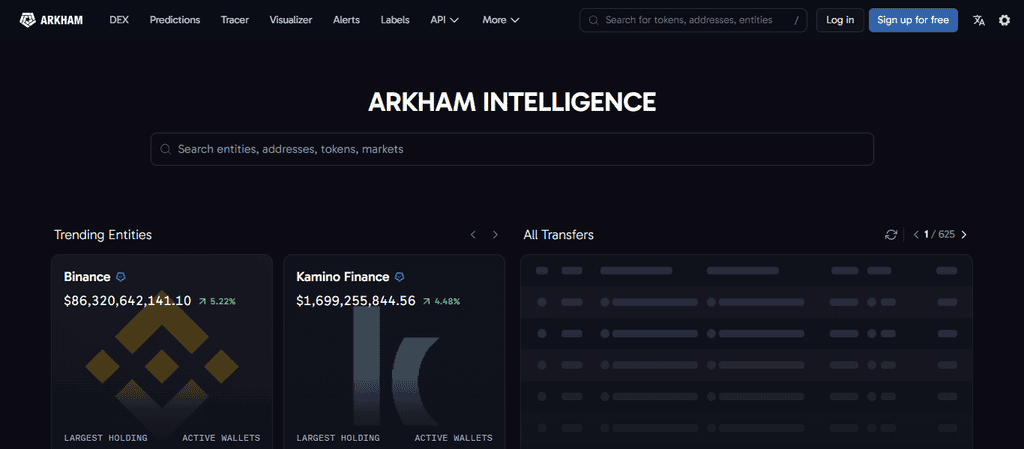Click the Kamino 4.48% change indicator

[441, 302]
